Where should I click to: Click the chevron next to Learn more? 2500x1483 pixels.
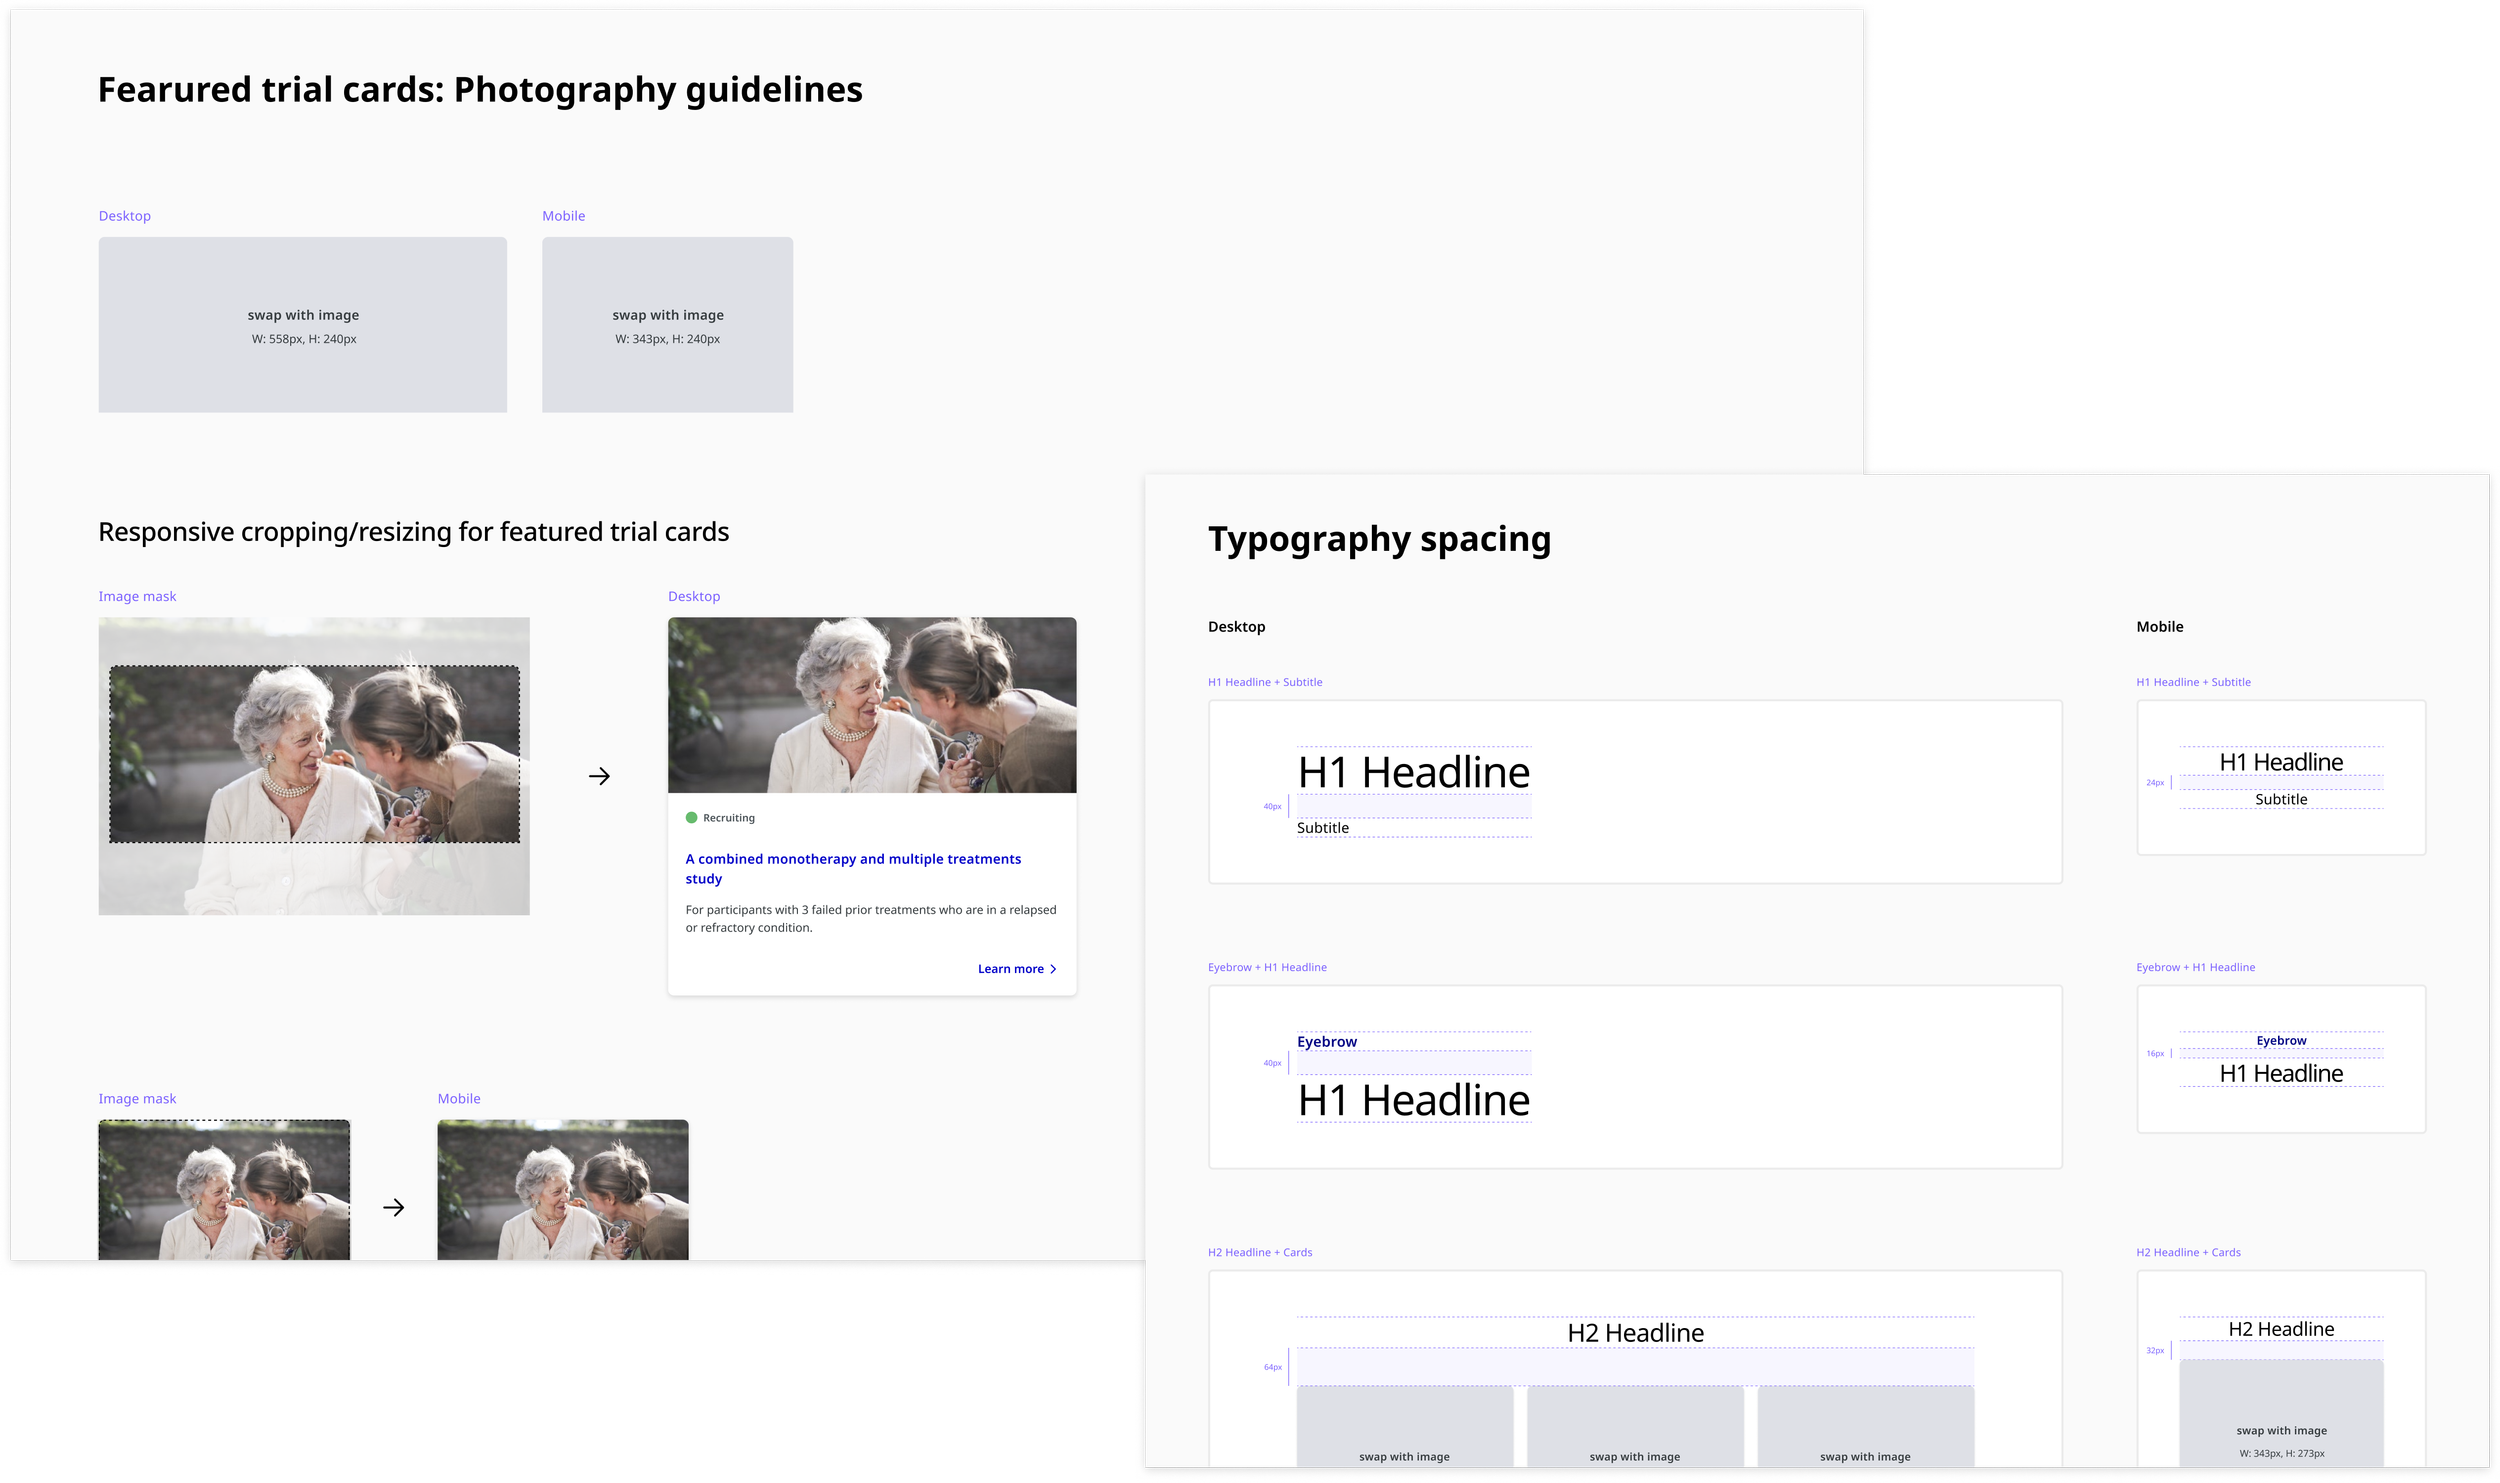click(1052, 968)
